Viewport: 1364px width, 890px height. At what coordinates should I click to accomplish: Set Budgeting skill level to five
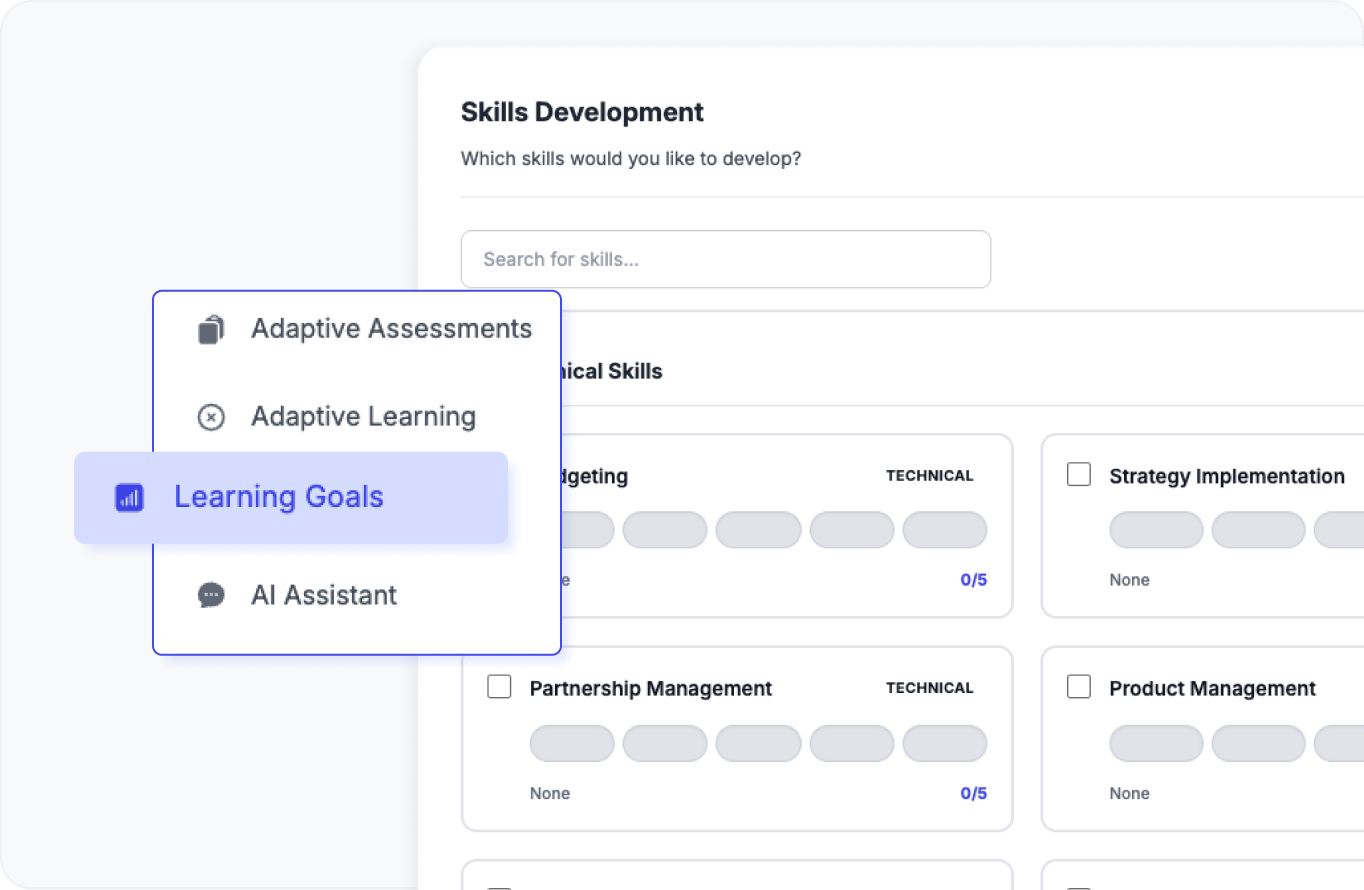coord(944,530)
